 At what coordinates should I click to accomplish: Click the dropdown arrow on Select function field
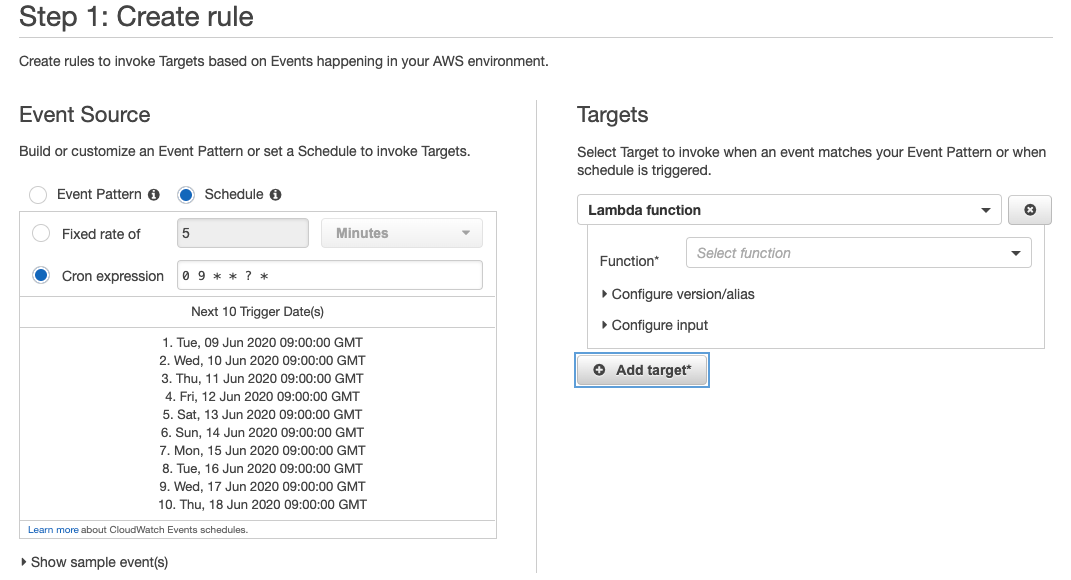(x=1017, y=252)
